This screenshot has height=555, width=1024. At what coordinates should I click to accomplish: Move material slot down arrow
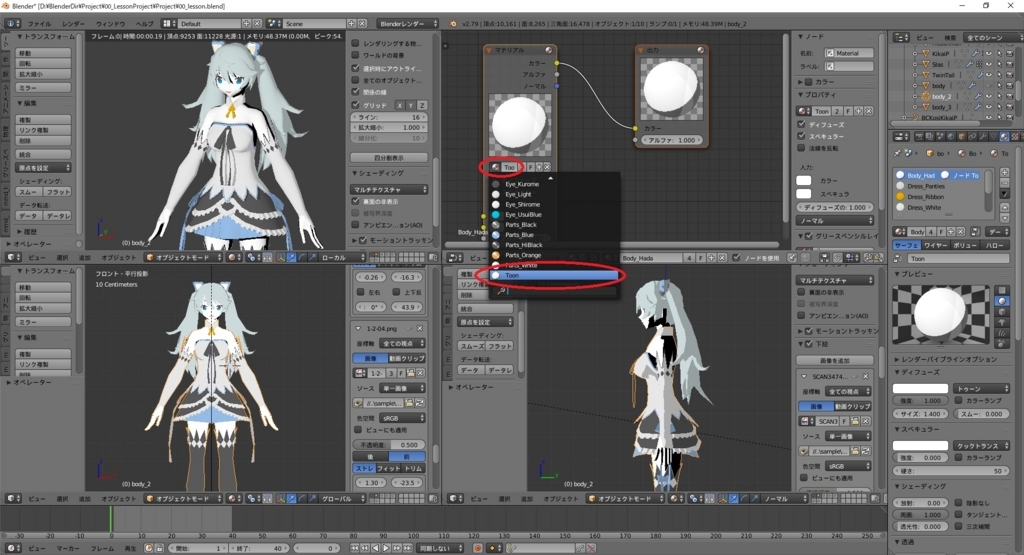1004,217
